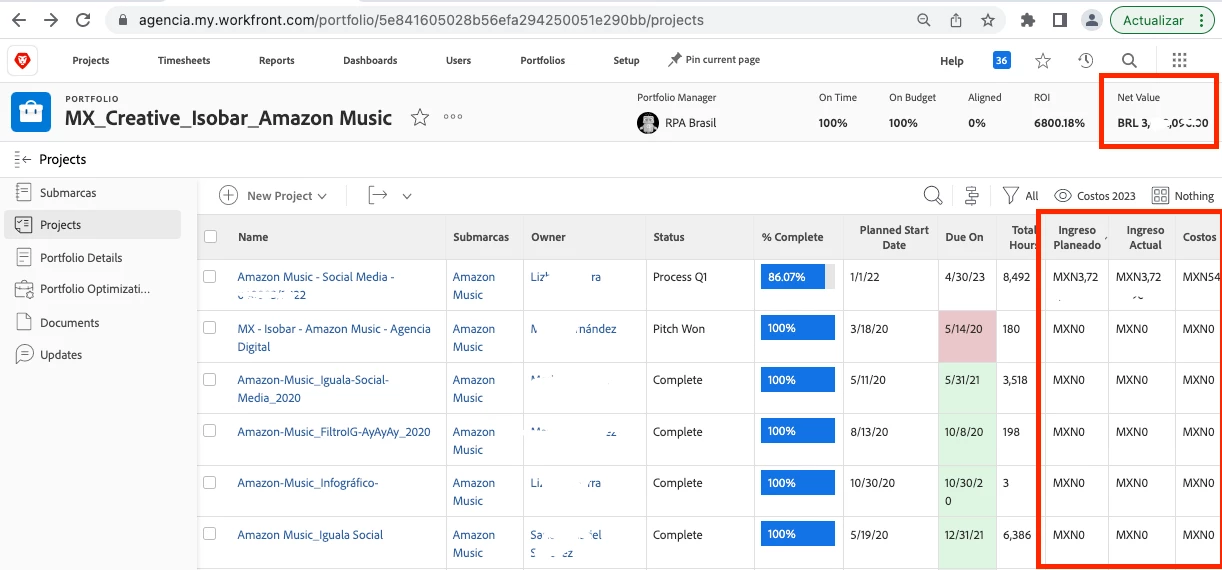1222x570 pixels.
Task: Open Timesheets in top navigation
Action: pyautogui.click(x=184, y=61)
